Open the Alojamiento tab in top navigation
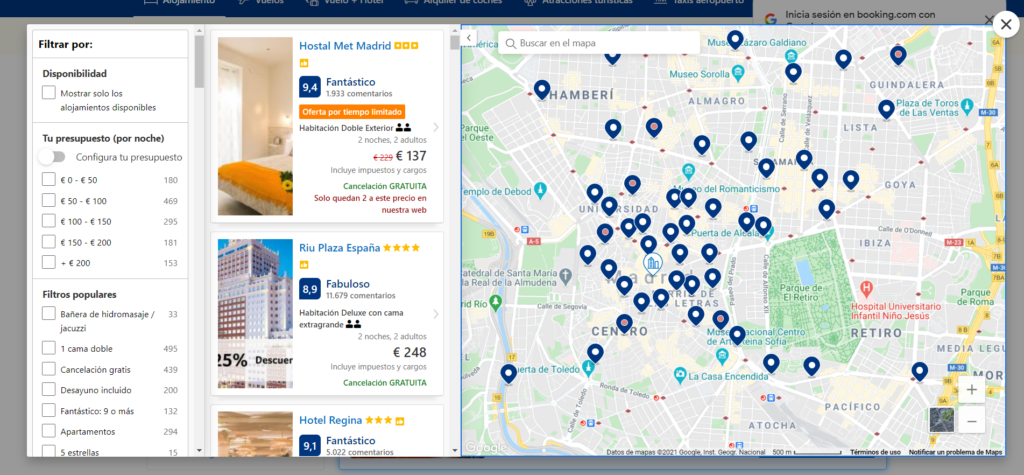1024x475 pixels. [x=180, y=2]
